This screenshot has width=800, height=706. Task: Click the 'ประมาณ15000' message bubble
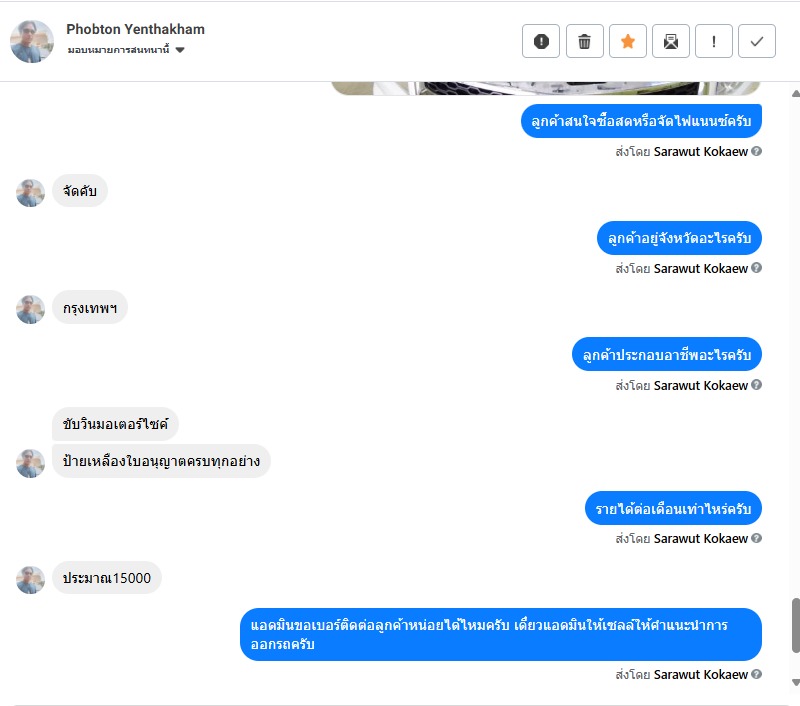coord(107,577)
